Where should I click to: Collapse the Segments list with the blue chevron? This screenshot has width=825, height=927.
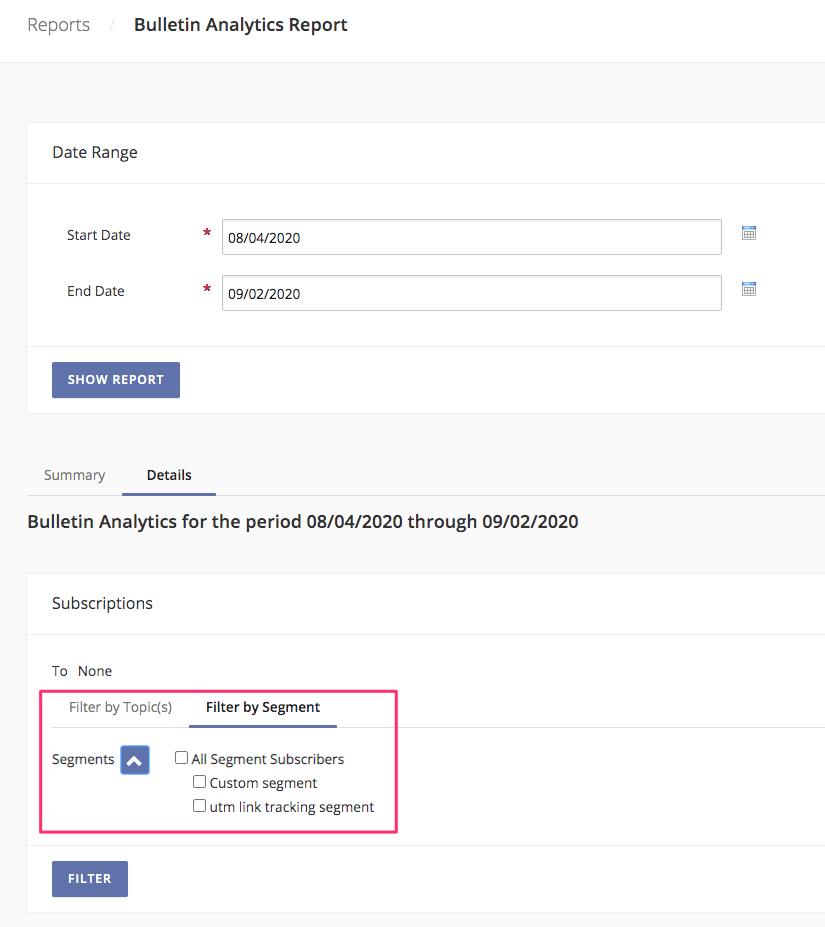coord(134,759)
